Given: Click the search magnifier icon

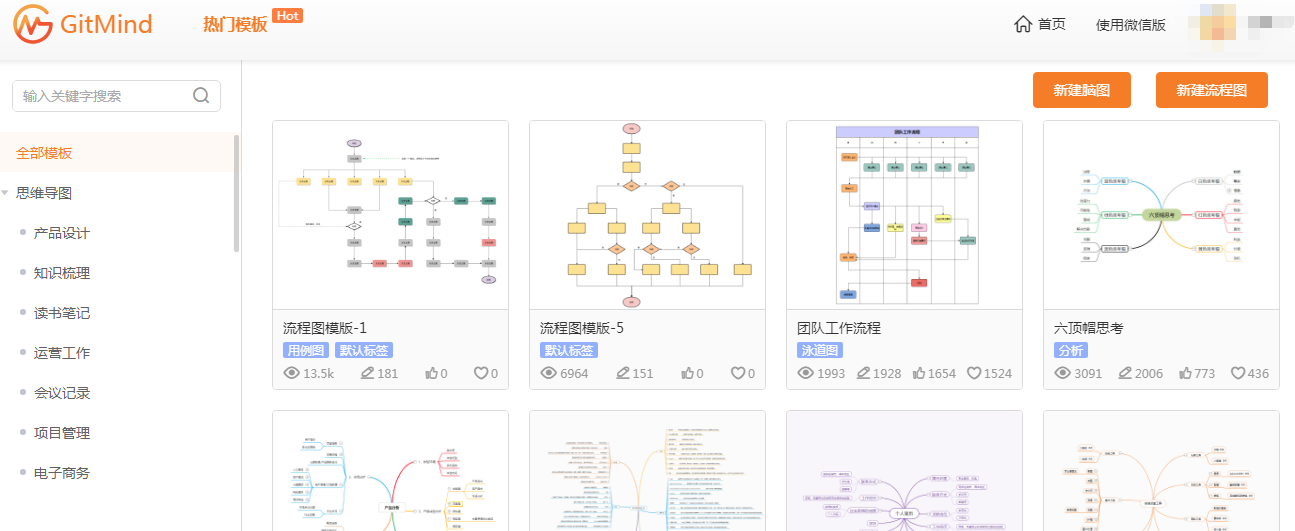Looking at the screenshot, I should 201,96.
